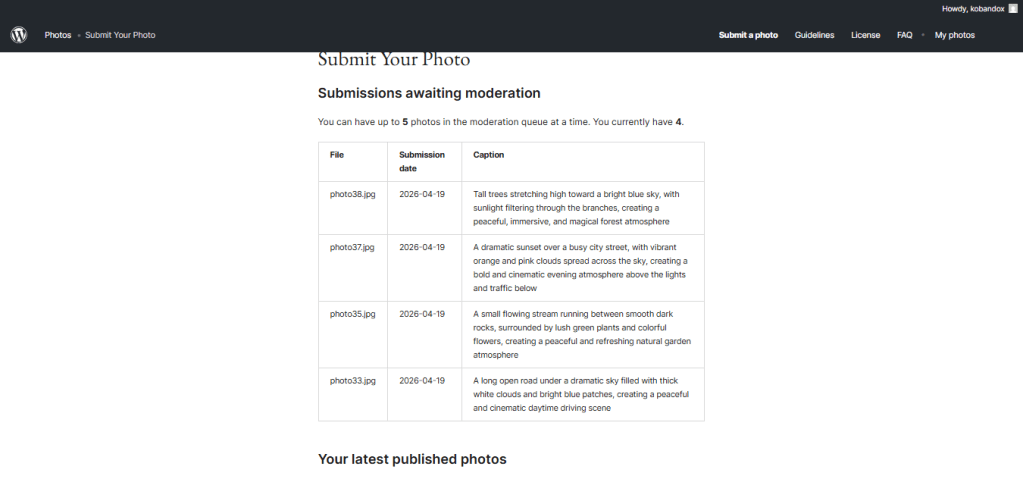1023x479 pixels.
Task: Open the My photos page
Action: (x=954, y=35)
